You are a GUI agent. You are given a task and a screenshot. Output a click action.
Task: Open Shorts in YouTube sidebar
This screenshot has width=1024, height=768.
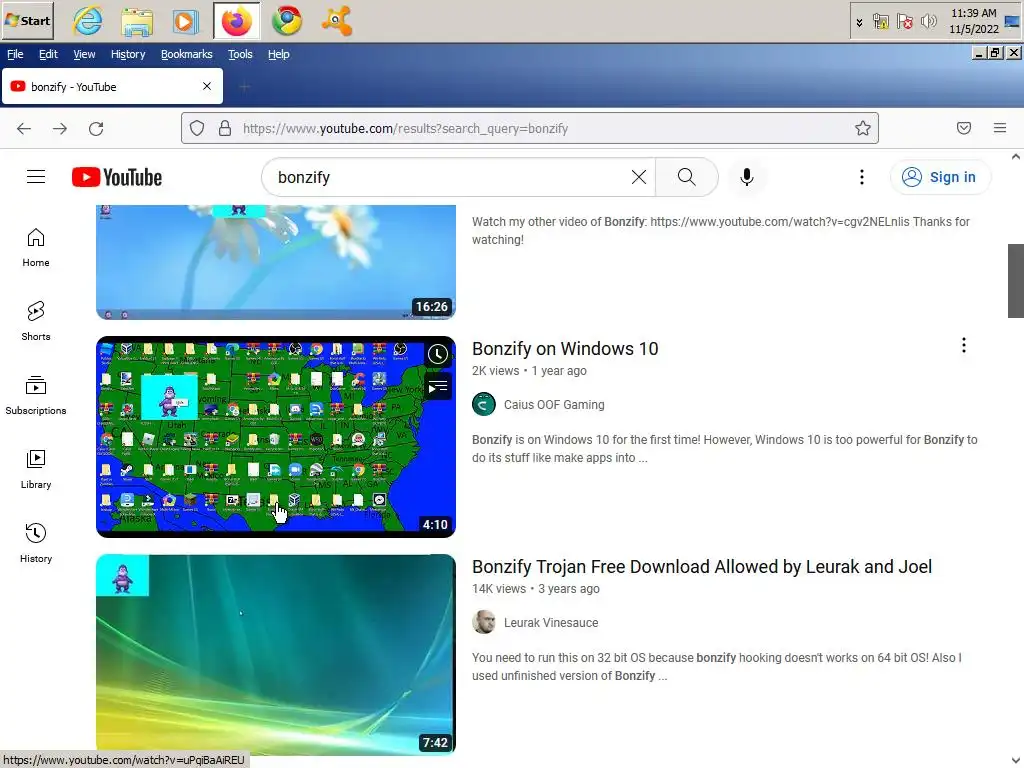tap(36, 321)
